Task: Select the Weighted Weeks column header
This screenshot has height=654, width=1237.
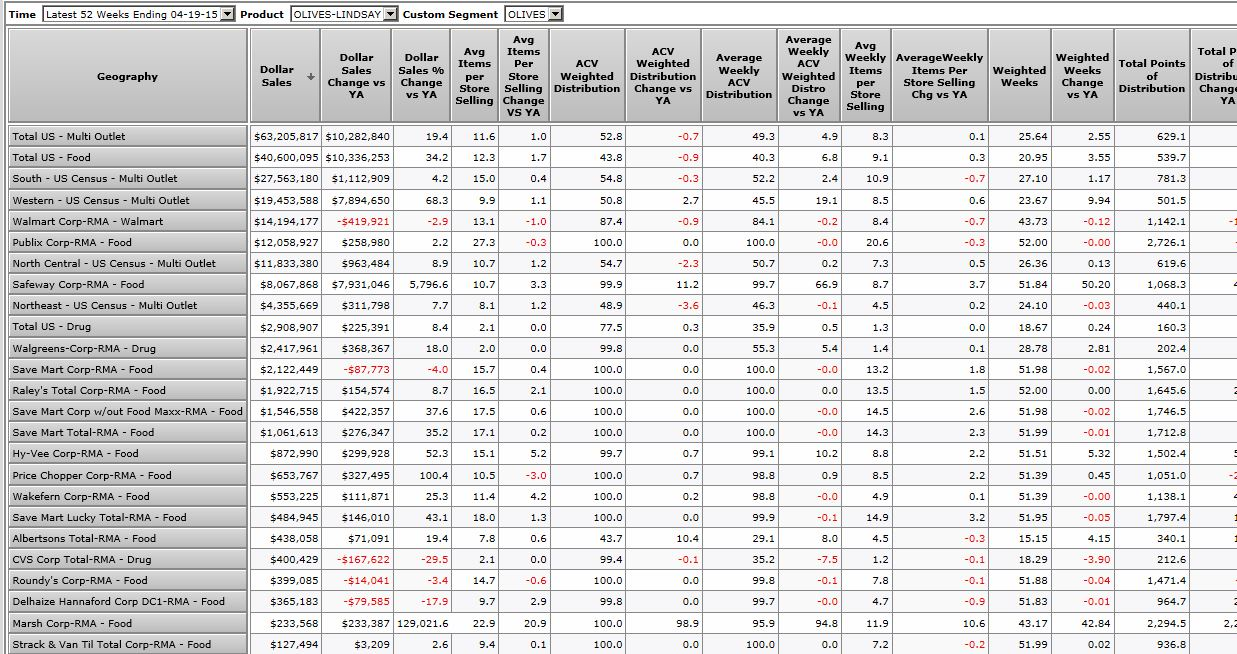Action: [1019, 77]
